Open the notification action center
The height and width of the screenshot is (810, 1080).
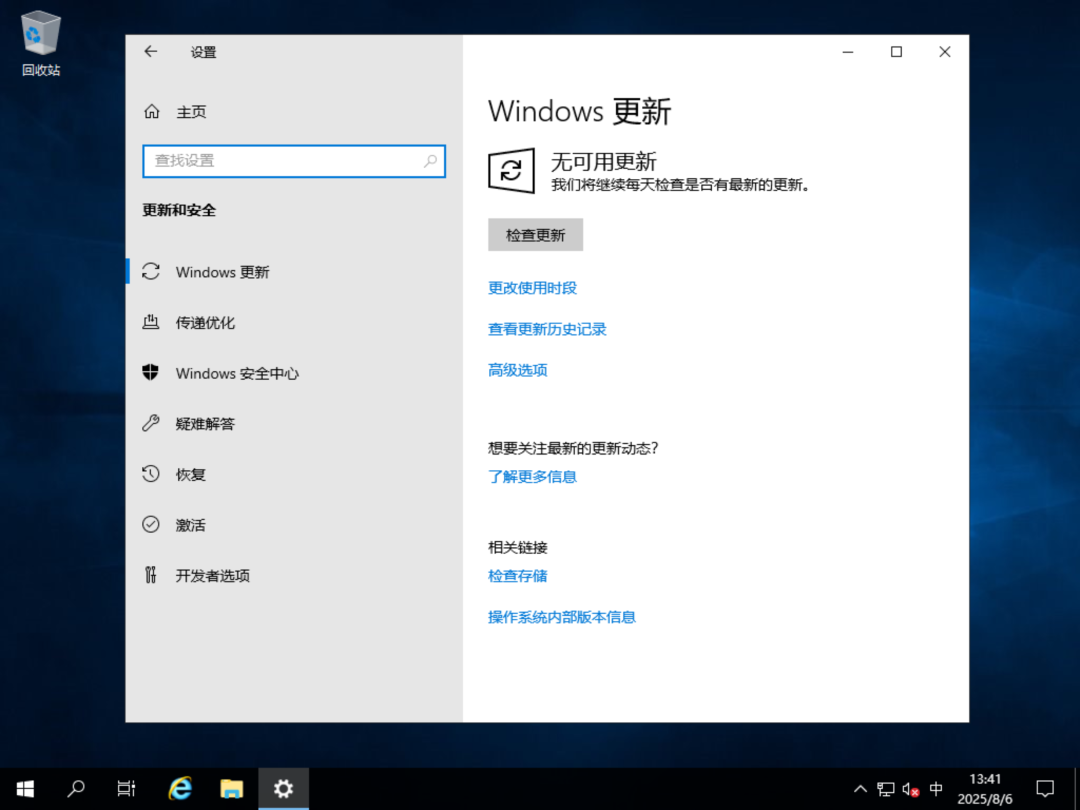coord(1045,789)
